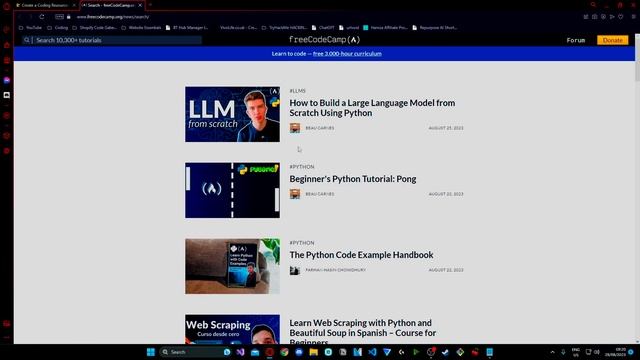Image resolution: width=640 pixels, height=360 pixels.
Task: Open The Python Code Example Handbook article
Action: (x=361, y=255)
